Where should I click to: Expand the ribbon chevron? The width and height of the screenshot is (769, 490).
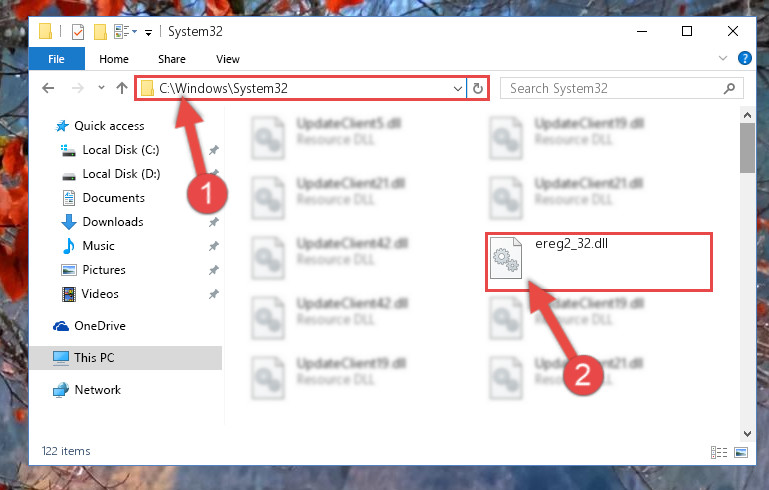[722, 58]
